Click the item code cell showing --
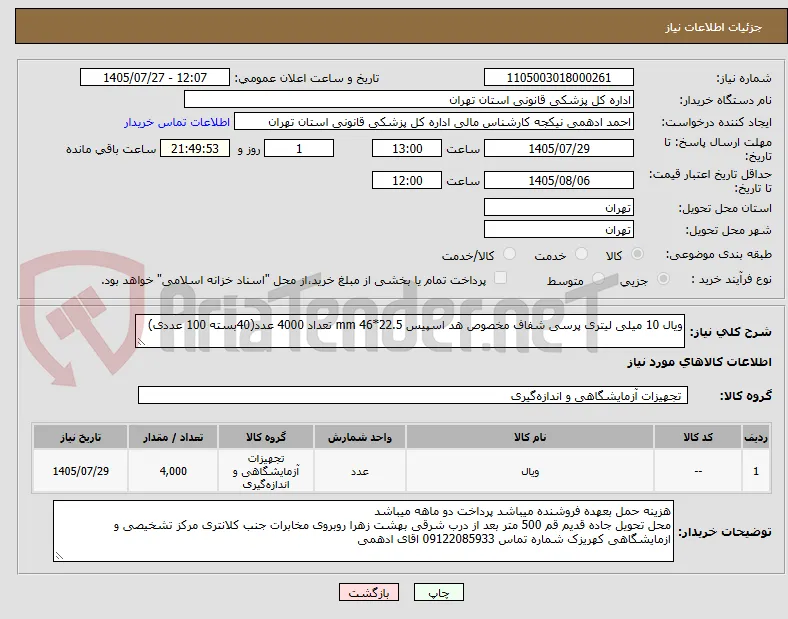The image size is (788, 619). pyautogui.click(x=698, y=471)
